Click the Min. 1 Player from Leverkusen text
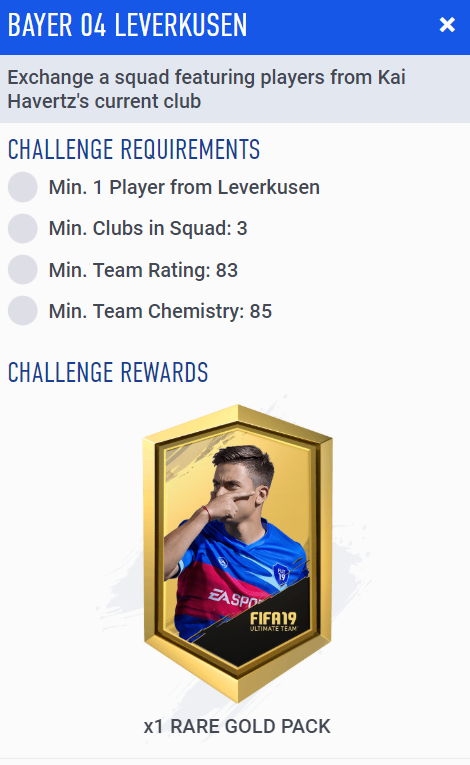470x765 pixels. [184, 187]
